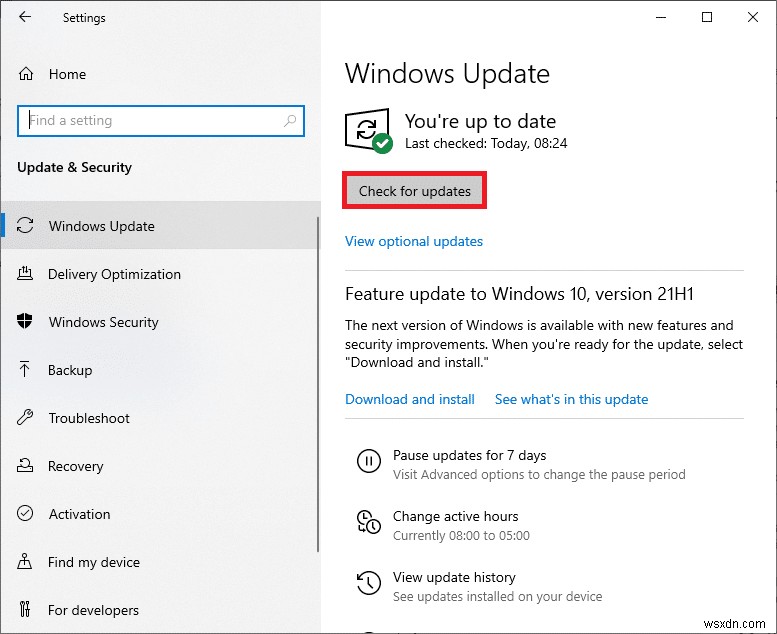Click the Pause updates circular icon
This screenshot has width=777, height=634.
368,462
